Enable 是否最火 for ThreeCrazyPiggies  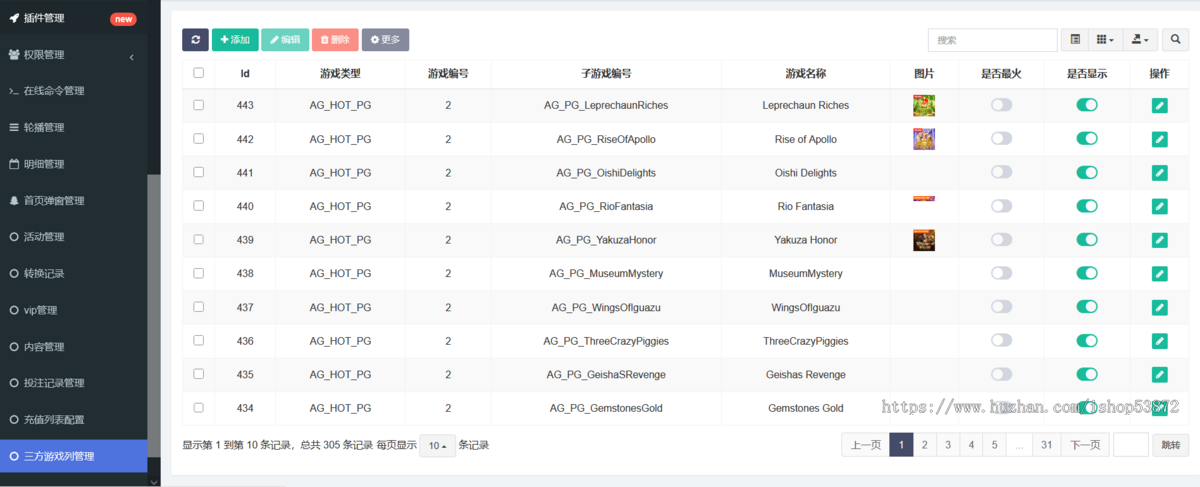click(1001, 341)
